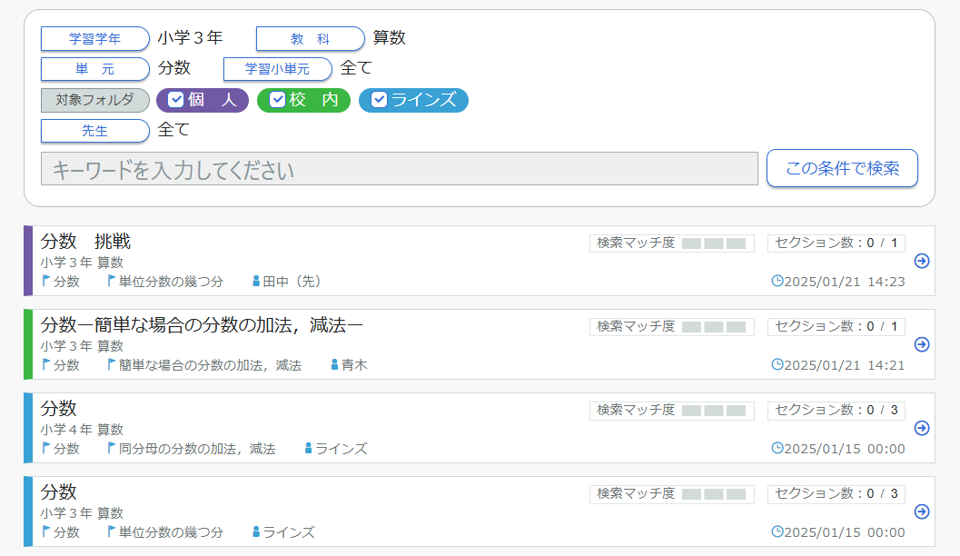
Task: Open the 小学4年 分数 result arrow
Action: (922, 428)
